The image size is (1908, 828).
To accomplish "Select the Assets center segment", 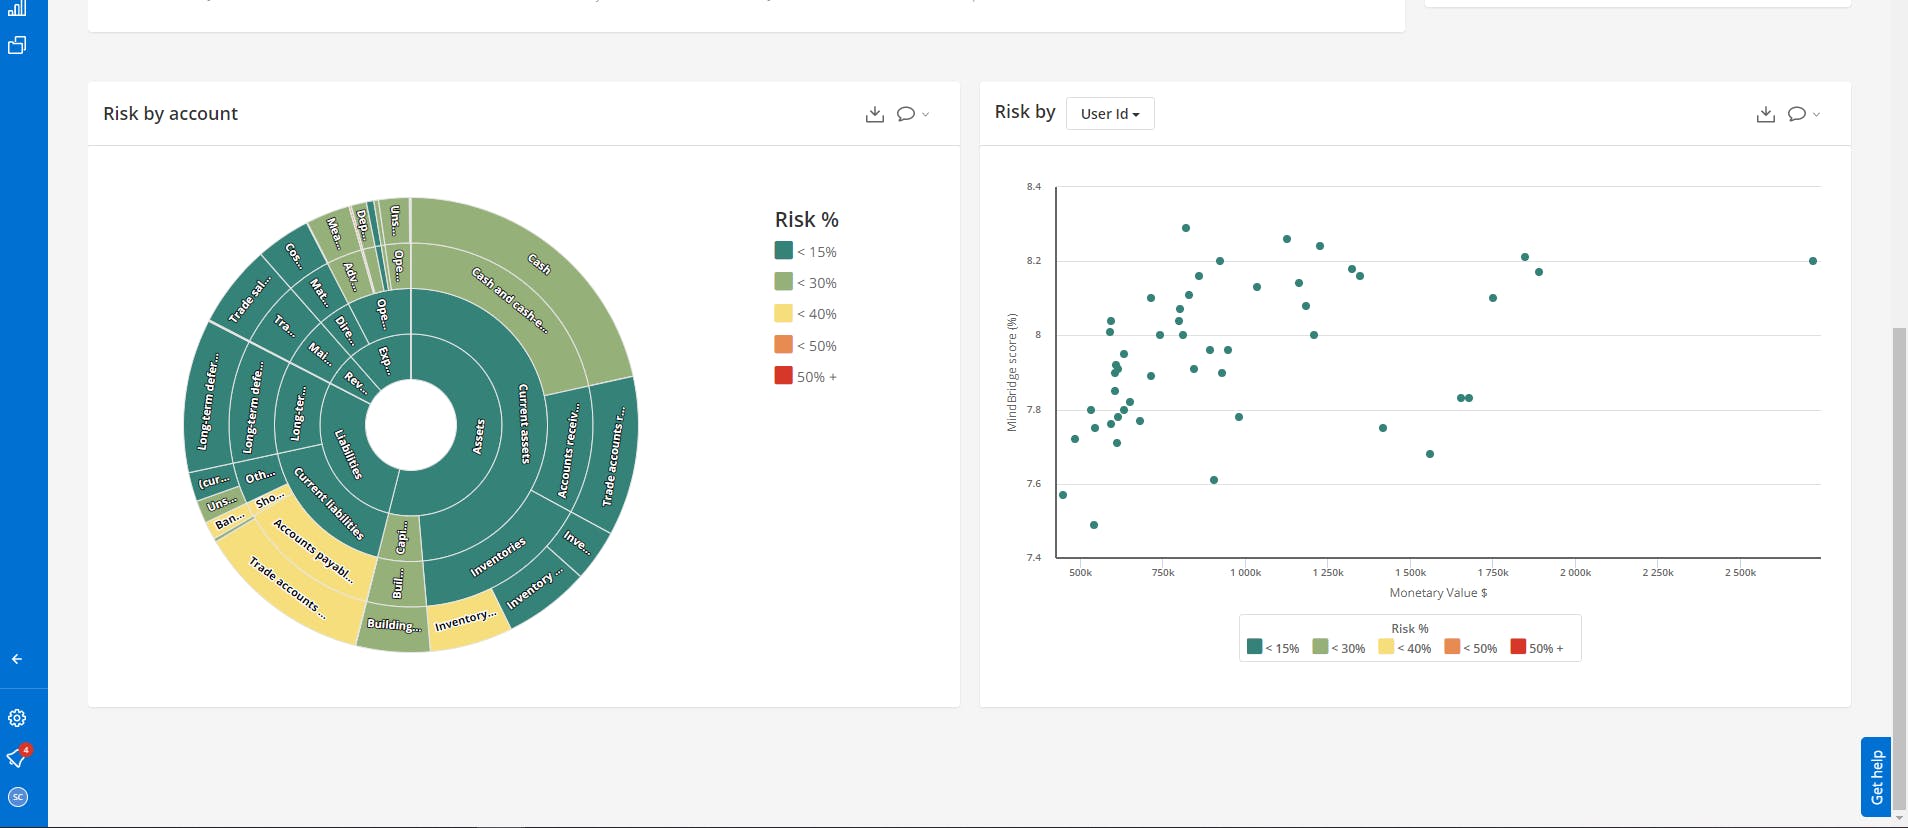I will (x=478, y=437).
